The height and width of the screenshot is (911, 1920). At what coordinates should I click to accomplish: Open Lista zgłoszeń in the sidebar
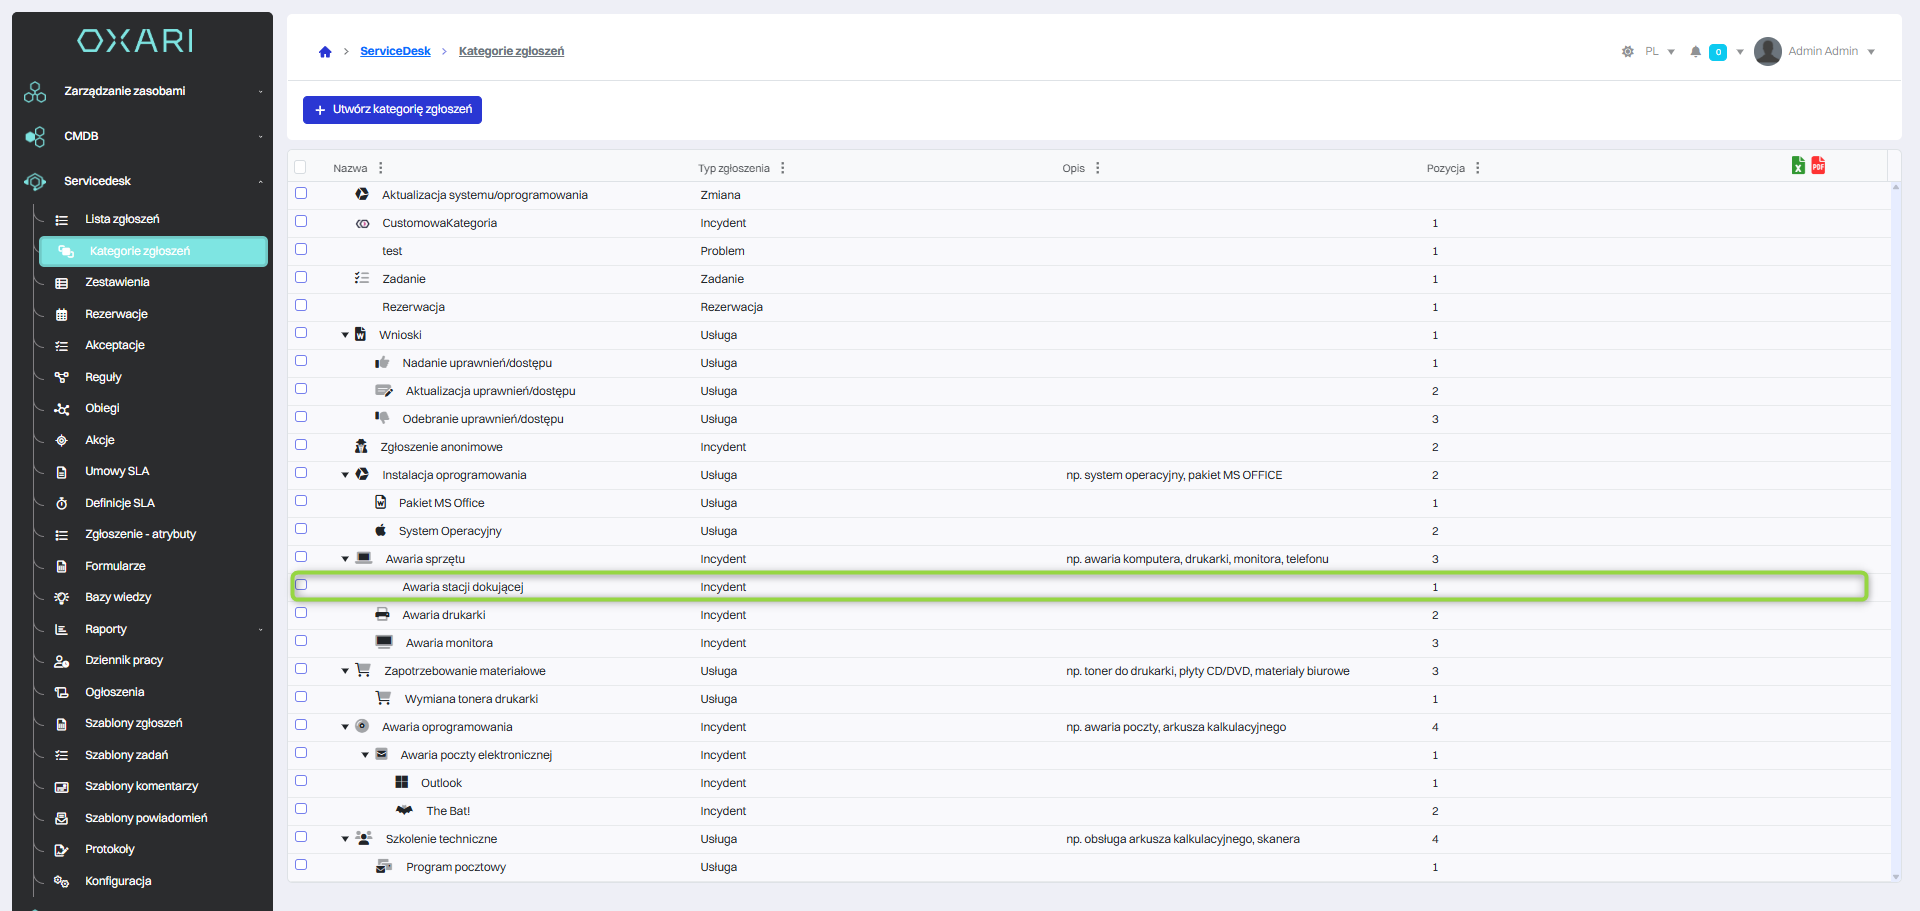122,219
